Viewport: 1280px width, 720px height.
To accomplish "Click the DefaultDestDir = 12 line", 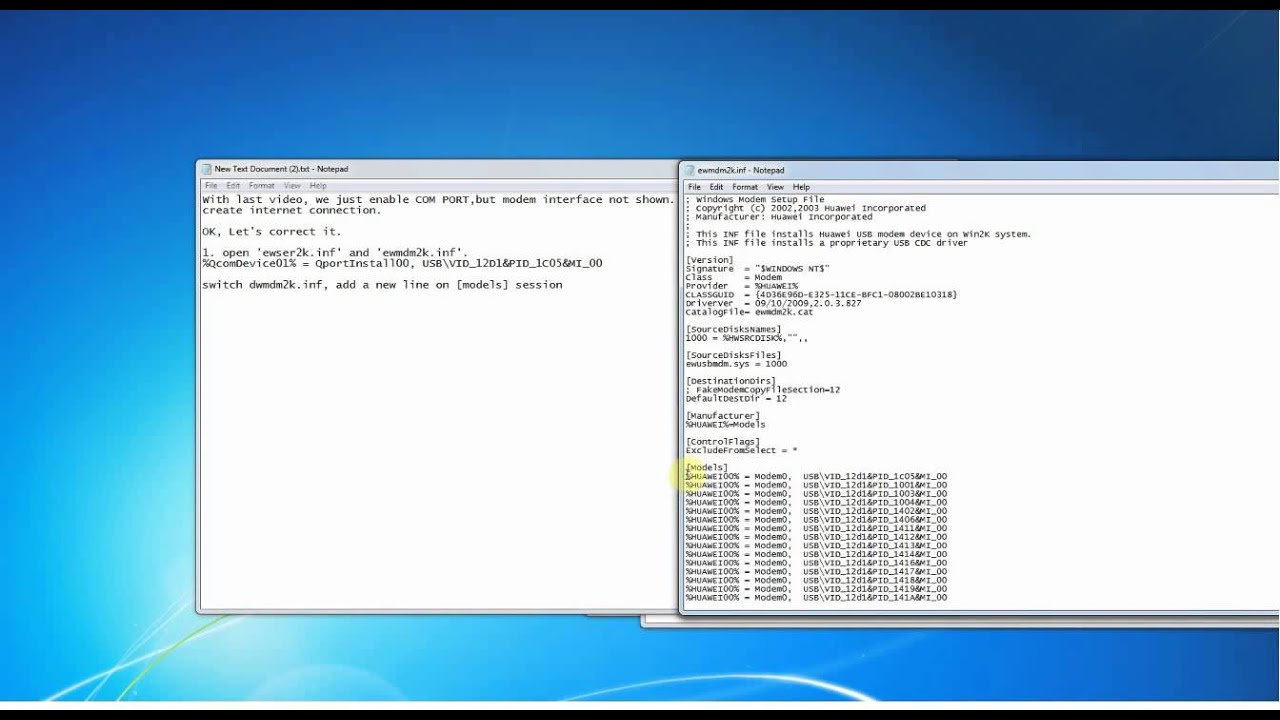I will pyautogui.click(x=735, y=399).
